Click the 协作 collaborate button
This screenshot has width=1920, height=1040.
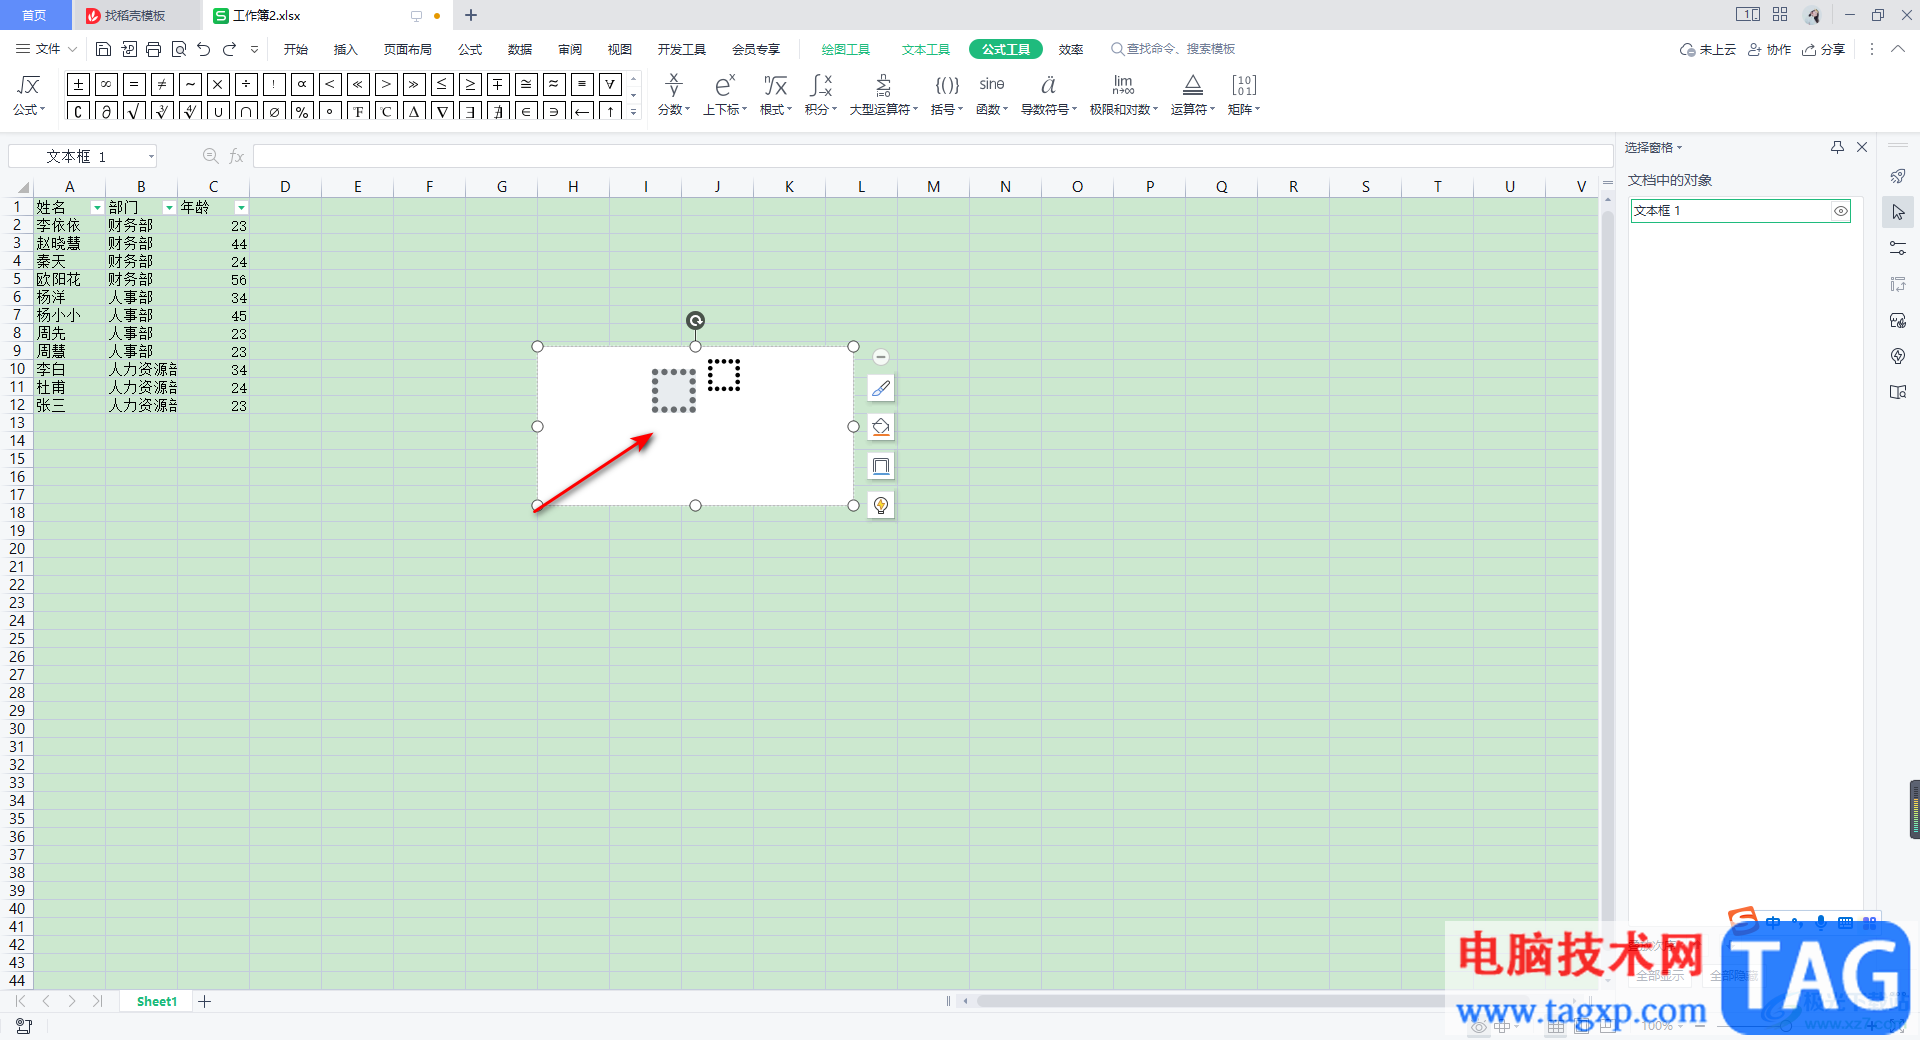[x=1770, y=49]
